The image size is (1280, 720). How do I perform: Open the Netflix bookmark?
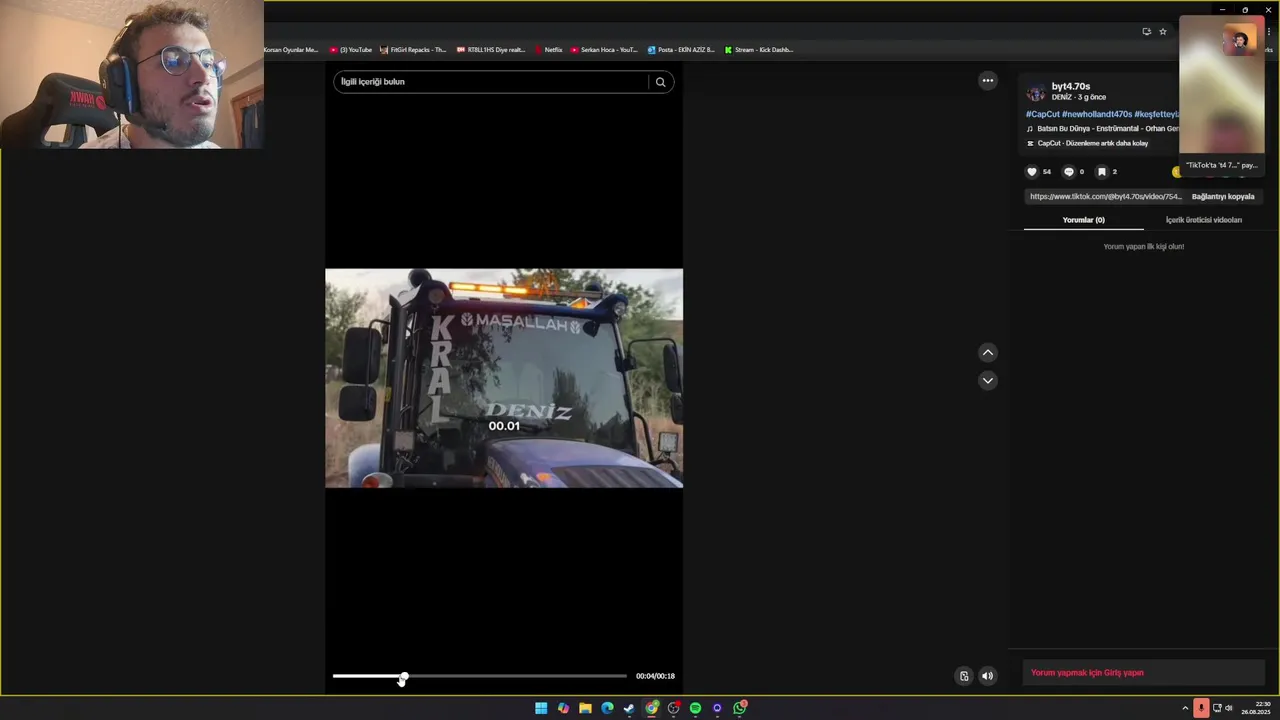(x=548, y=49)
